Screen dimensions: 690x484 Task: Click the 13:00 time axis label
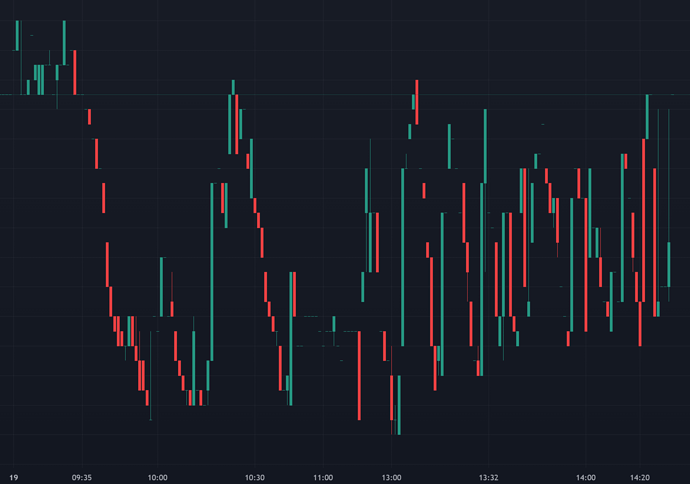coord(391,477)
